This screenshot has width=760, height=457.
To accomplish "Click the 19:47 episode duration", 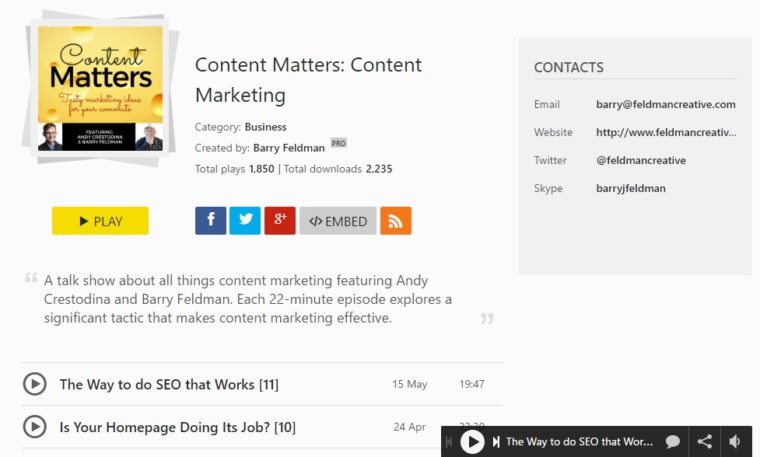I will pyautogui.click(x=472, y=384).
